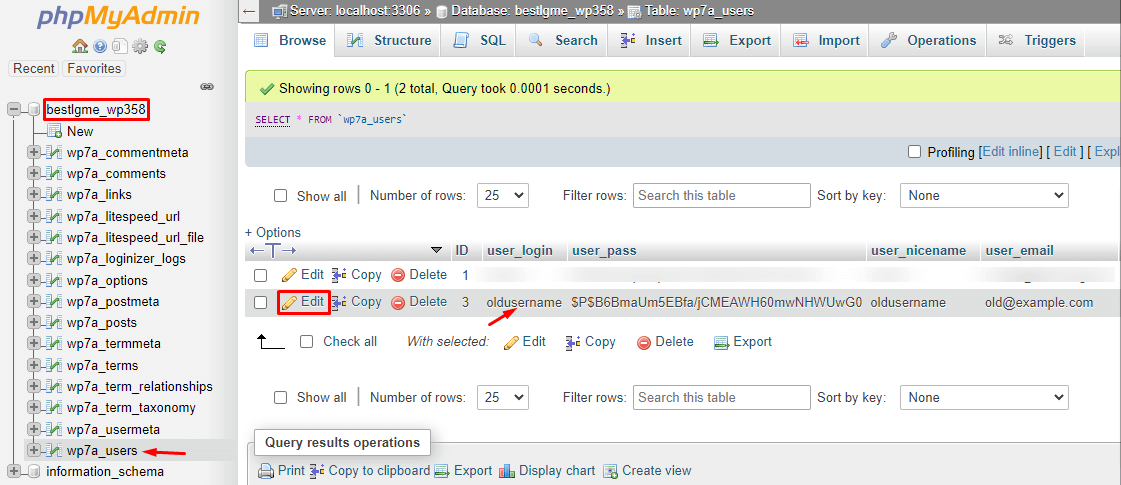Expand the wp7a_users table node
1121x485 pixels.
pos(33,451)
